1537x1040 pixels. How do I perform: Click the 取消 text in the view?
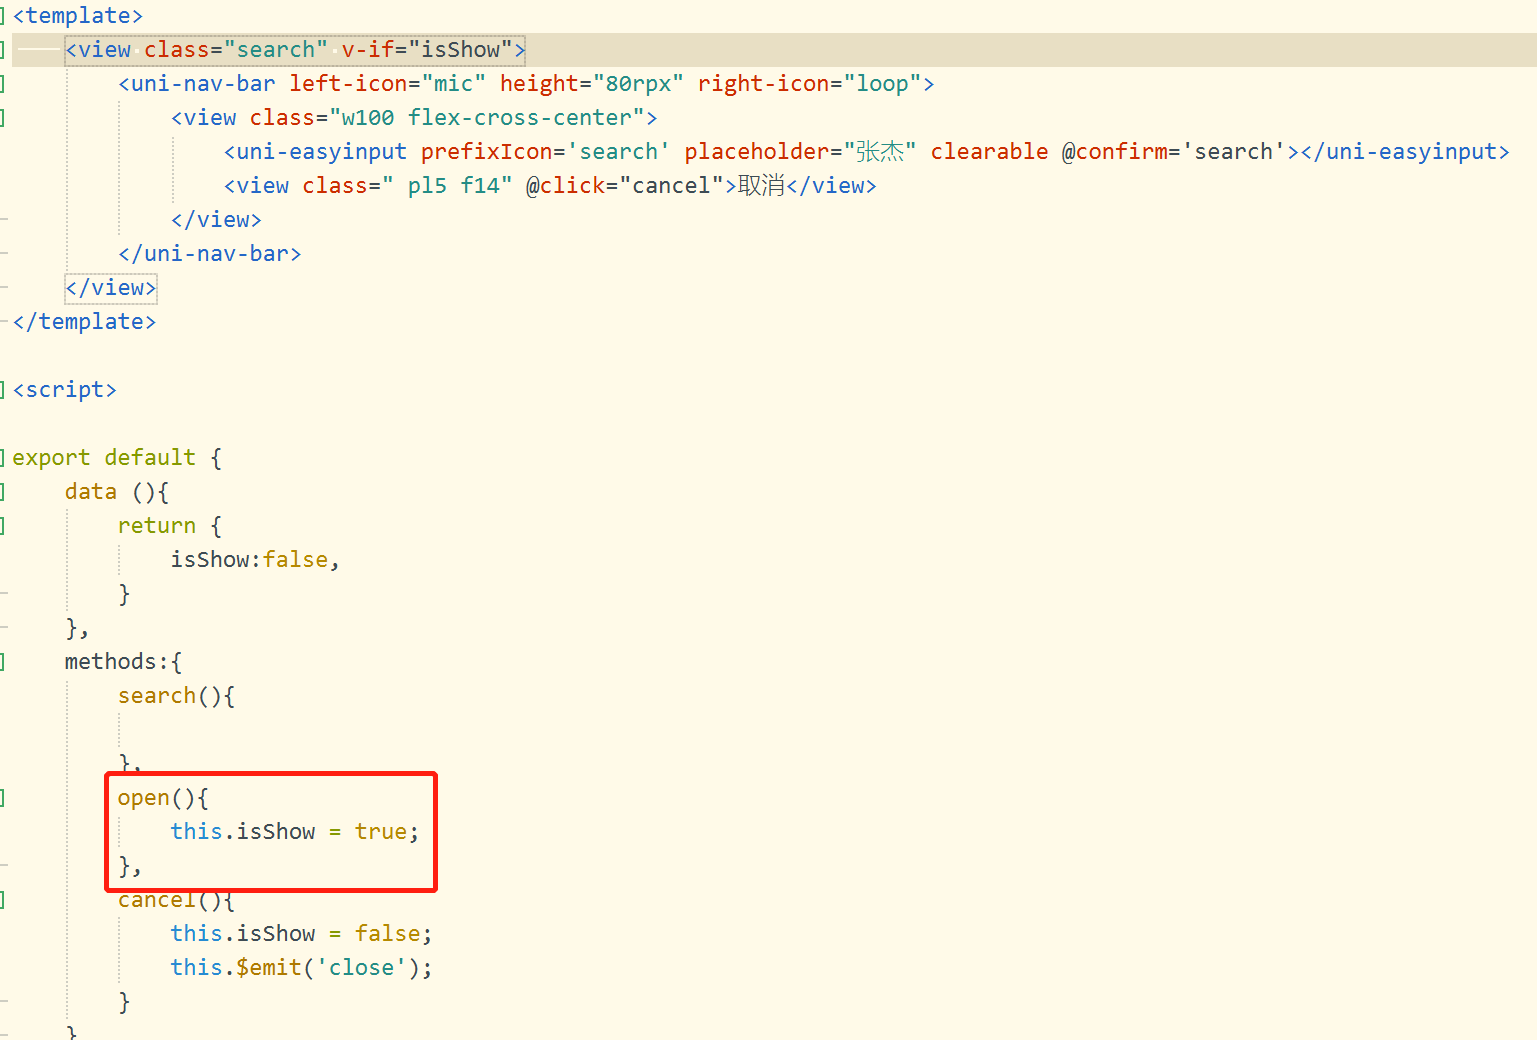[x=761, y=186]
